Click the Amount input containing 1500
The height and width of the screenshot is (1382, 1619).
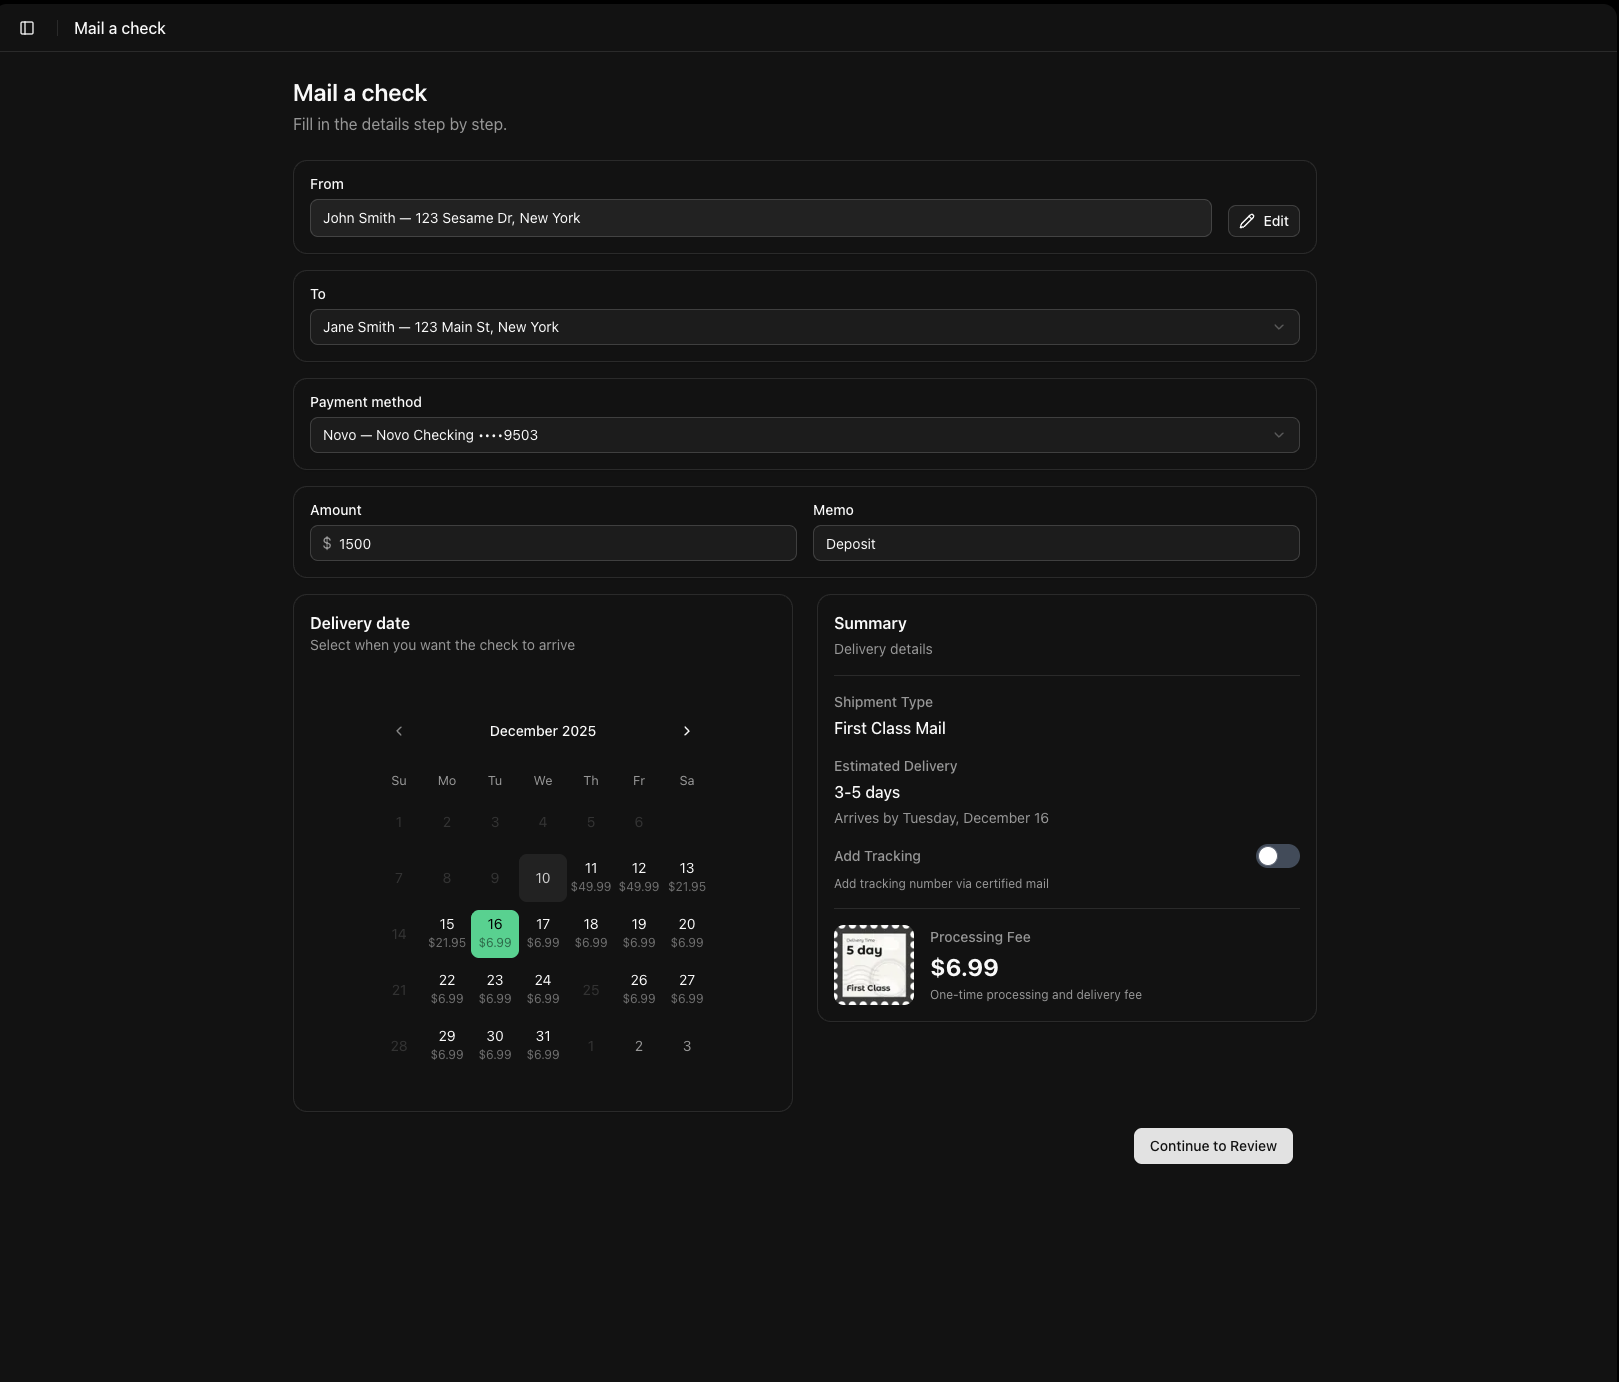click(x=553, y=543)
